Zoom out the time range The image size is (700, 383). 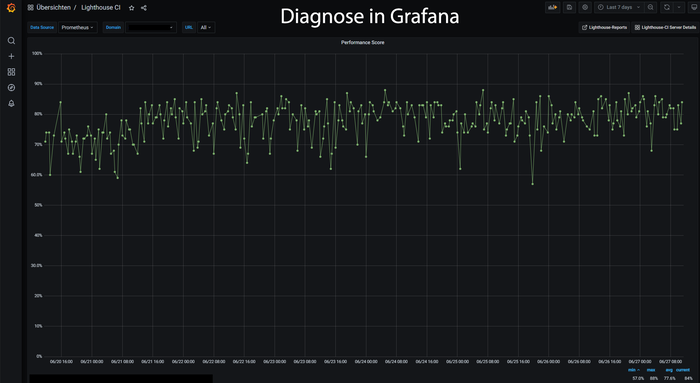(650, 7)
